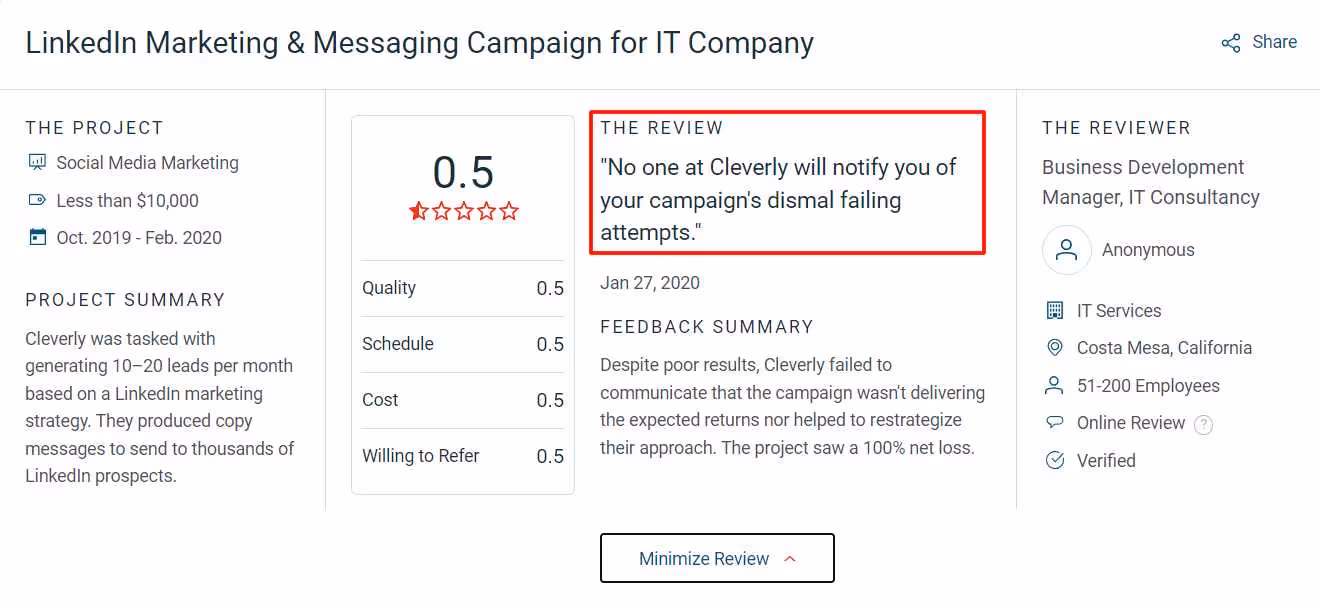Click the employees icon beside '51-200 Employees'
This screenshot has width=1320, height=607.
pos(1056,385)
